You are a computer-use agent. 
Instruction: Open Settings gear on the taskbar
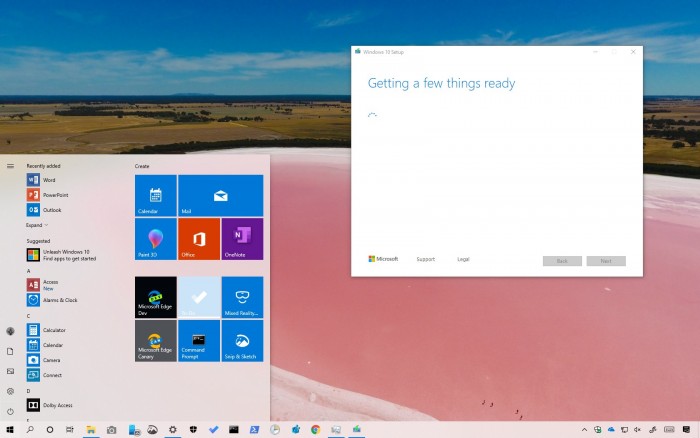[x=172, y=430]
